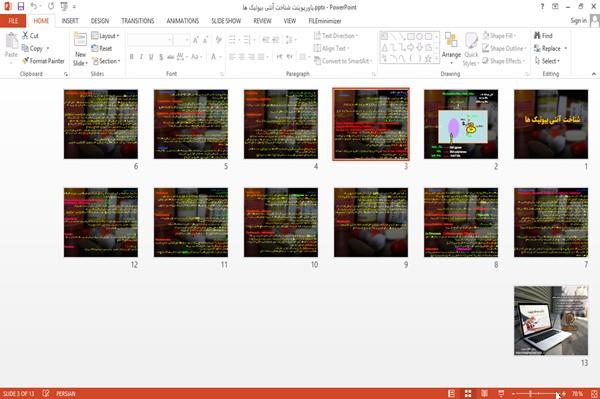
Task: Open Reading View from status bar
Action: [x=484, y=393]
